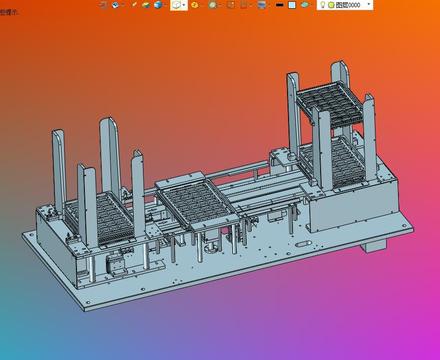Toggle the light blue square background icon

[292, 5]
